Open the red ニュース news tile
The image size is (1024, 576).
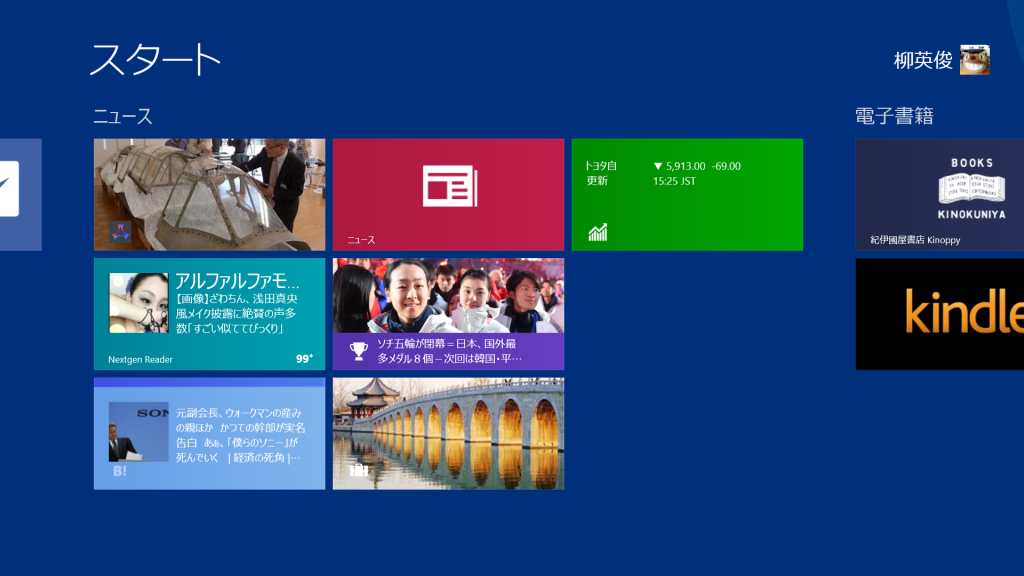point(448,195)
